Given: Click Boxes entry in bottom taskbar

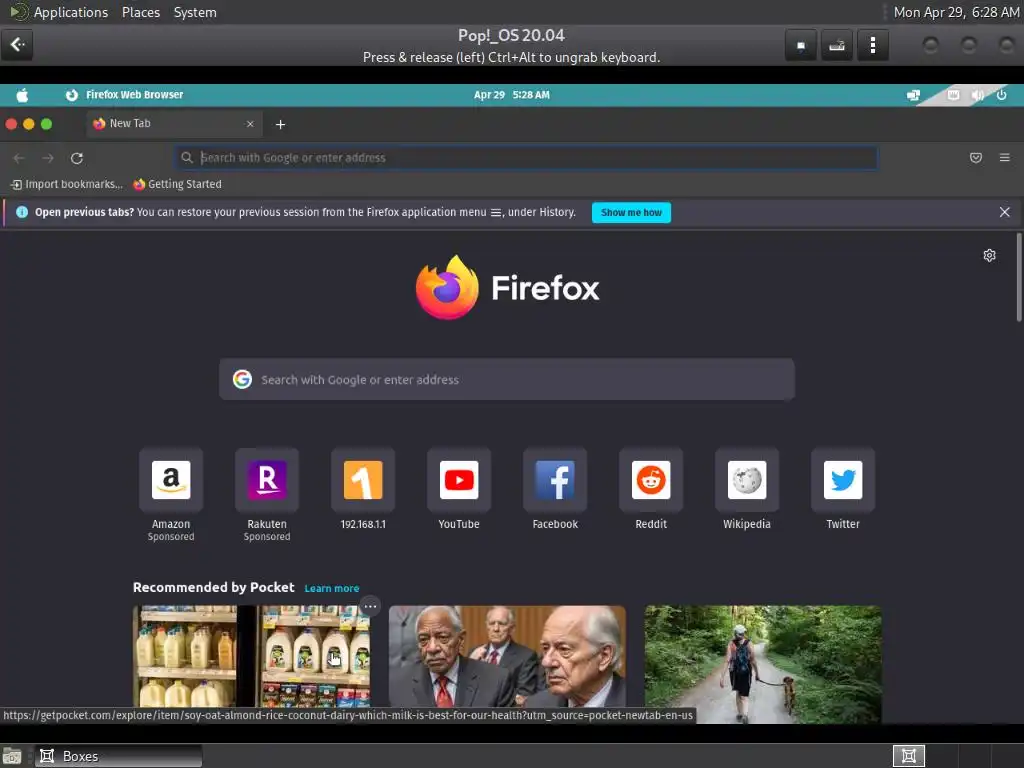Looking at the screenshot, I should [x=118, y=756].
